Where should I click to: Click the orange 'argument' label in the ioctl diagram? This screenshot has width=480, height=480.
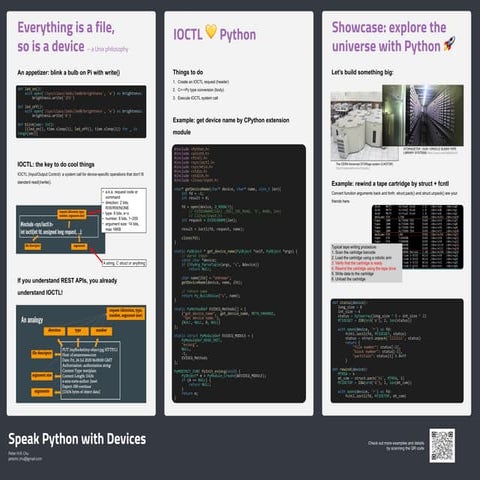tap(79, 246)
